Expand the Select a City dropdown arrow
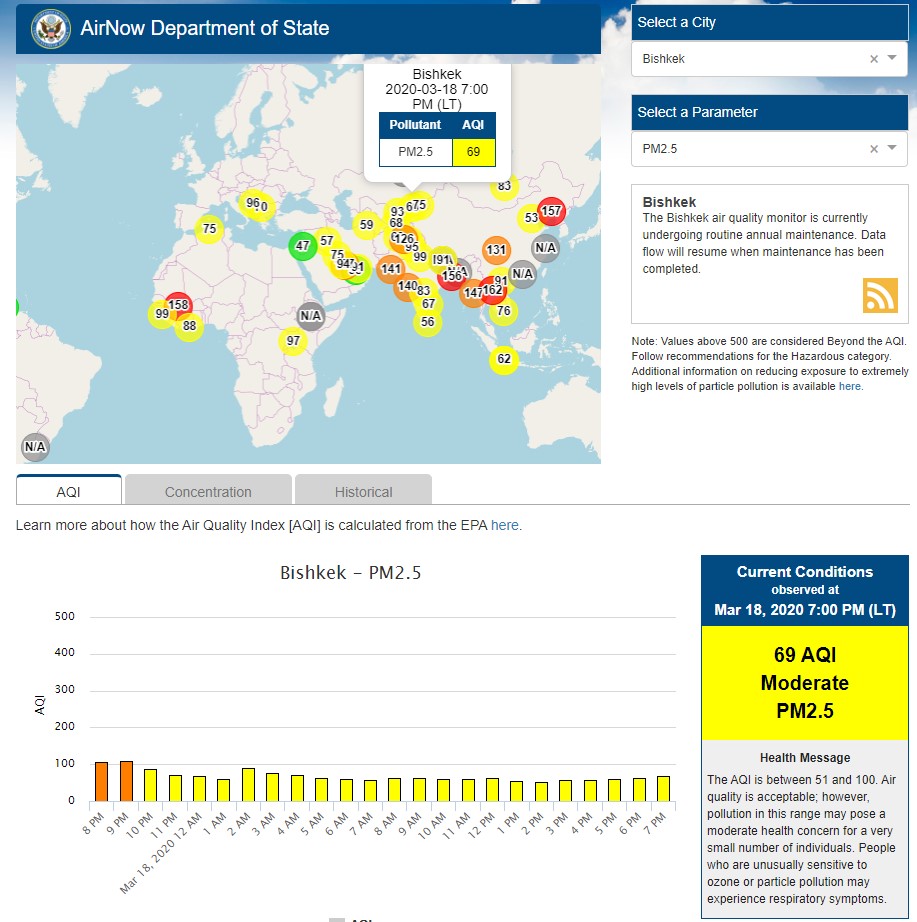This screenshot has height=922, width=917. tap(892, 59)
